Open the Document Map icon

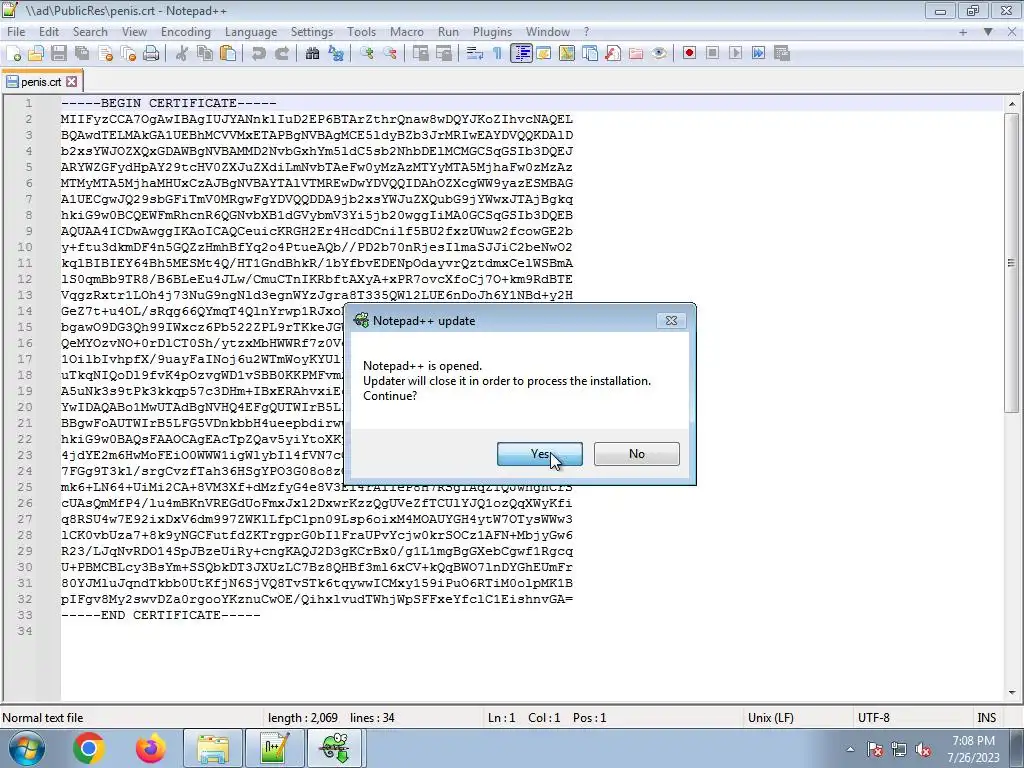(566, 54)
